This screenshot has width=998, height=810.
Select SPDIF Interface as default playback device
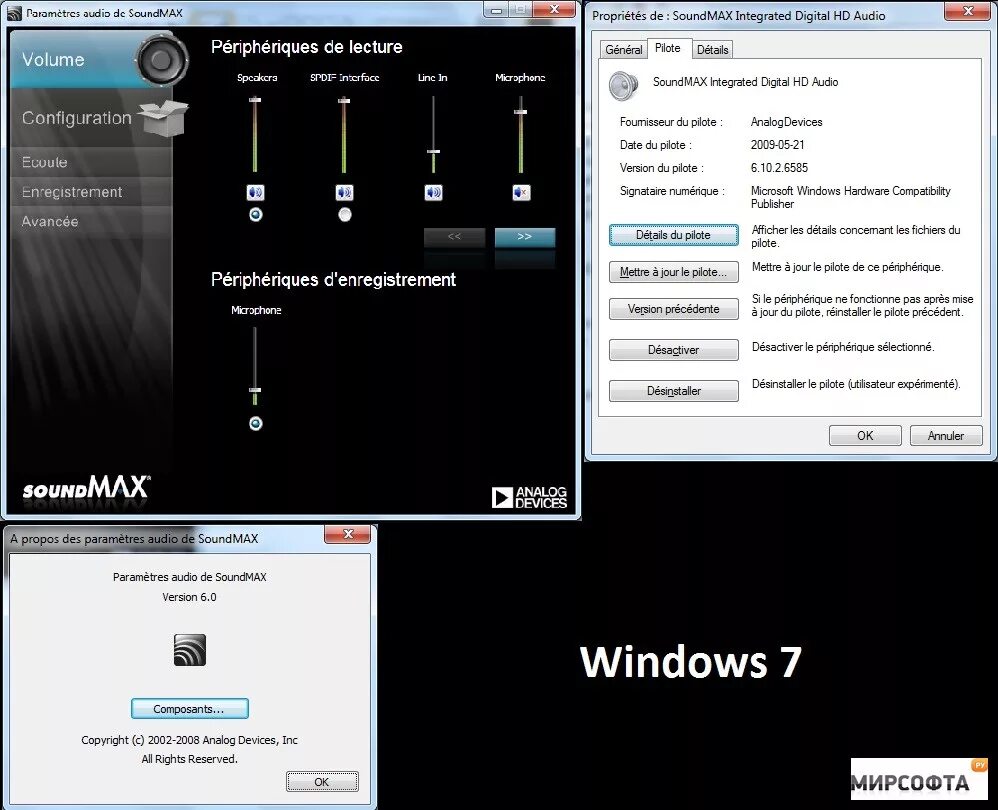(345, 214)
